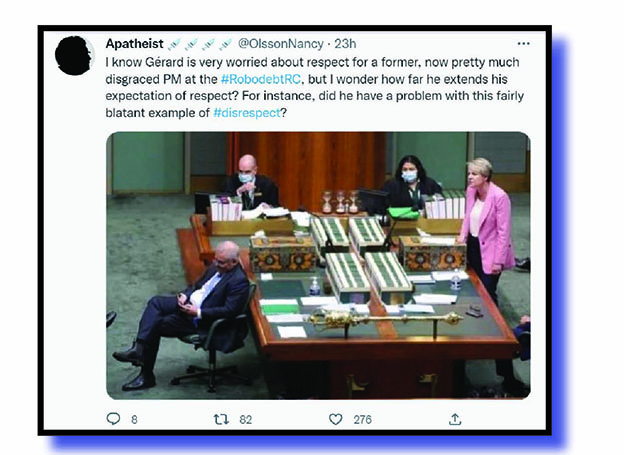
Task: Click the seated man in the photo
Action: point(185,314)
